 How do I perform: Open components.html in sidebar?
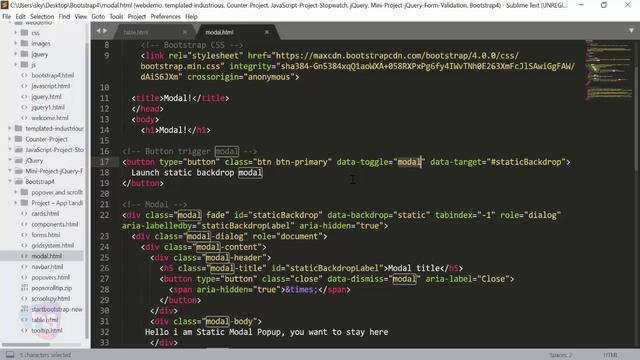(55, 224)
